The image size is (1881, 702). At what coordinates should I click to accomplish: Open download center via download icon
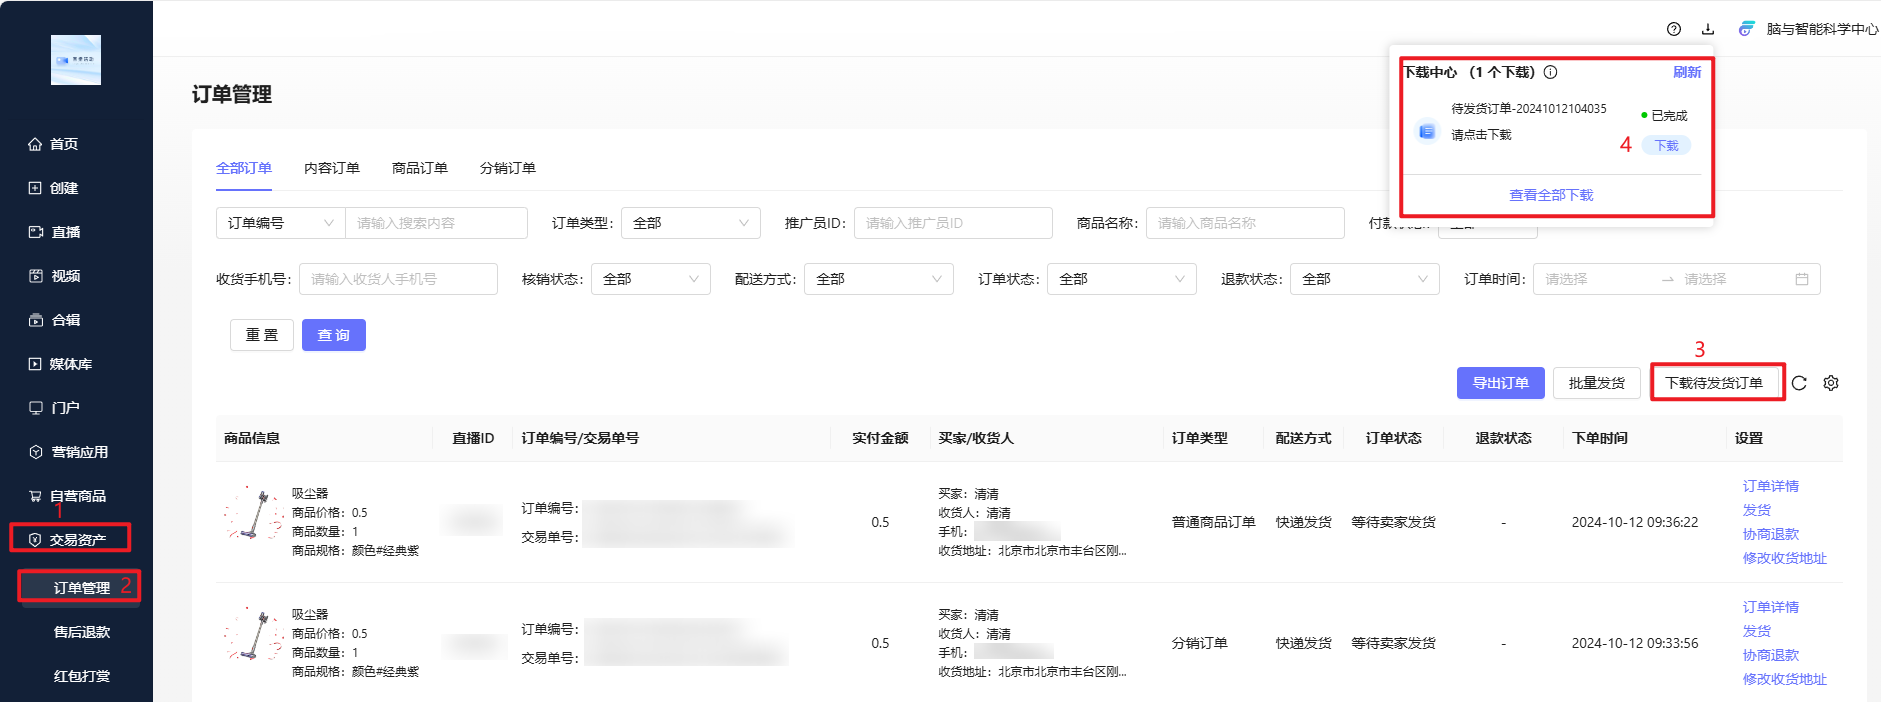pyautogui.click(x=1708, y=29)
